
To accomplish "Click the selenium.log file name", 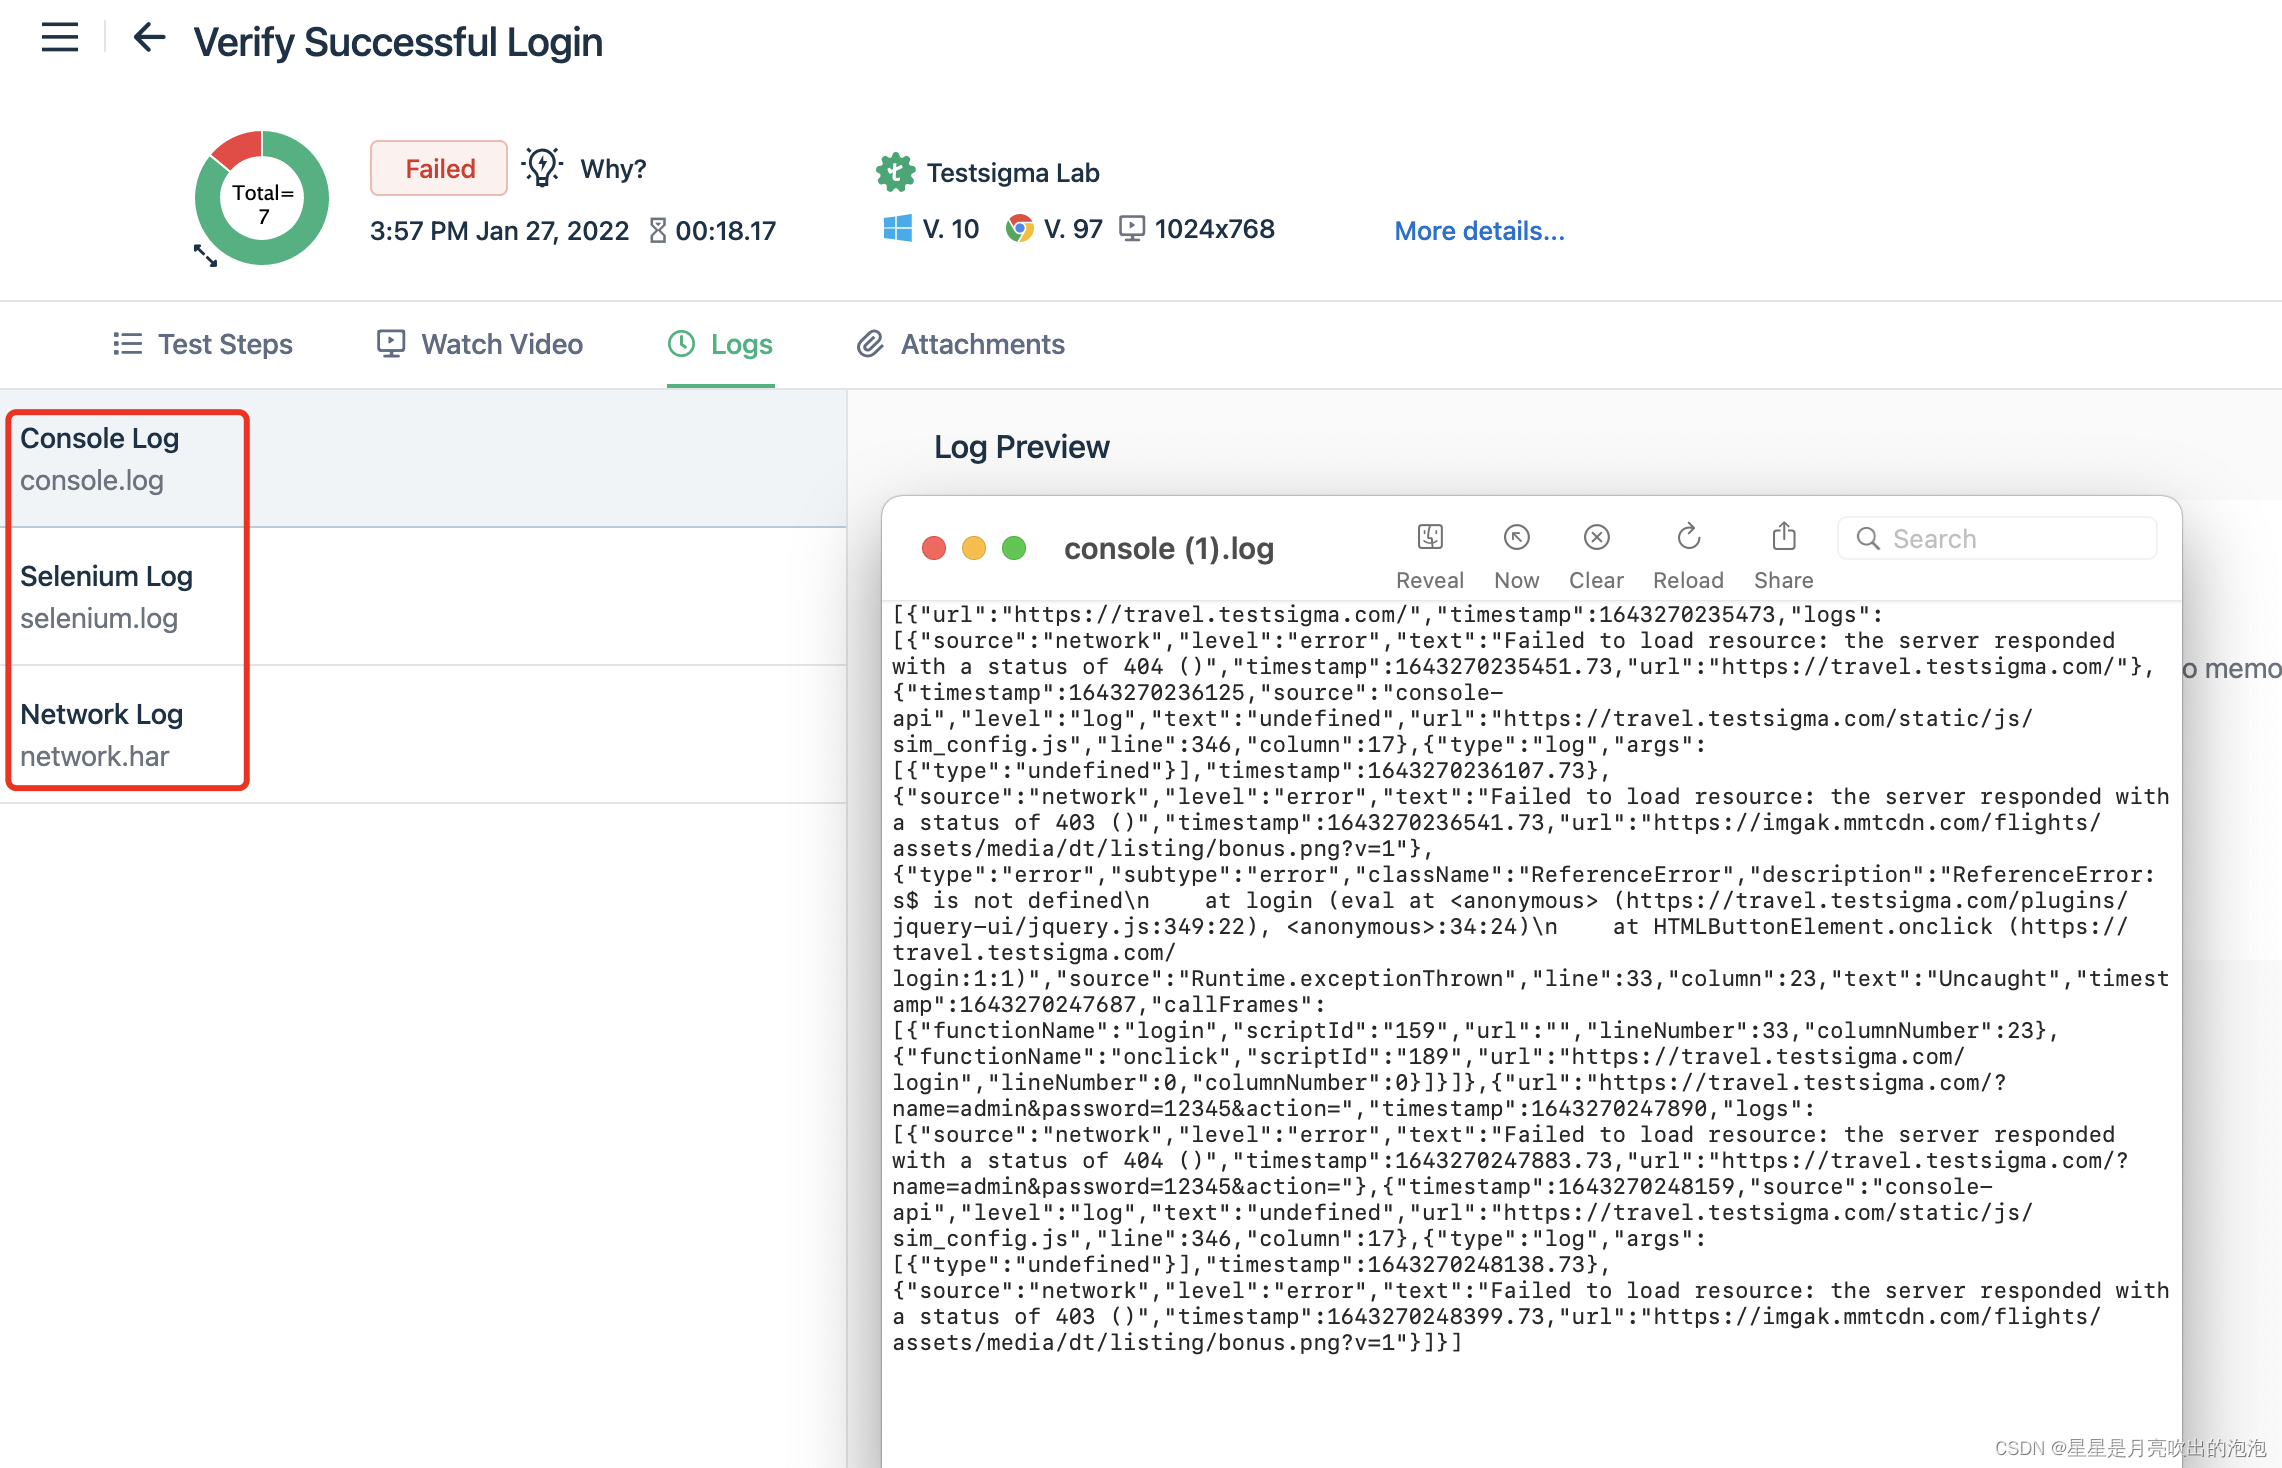I will click(99, 619).
